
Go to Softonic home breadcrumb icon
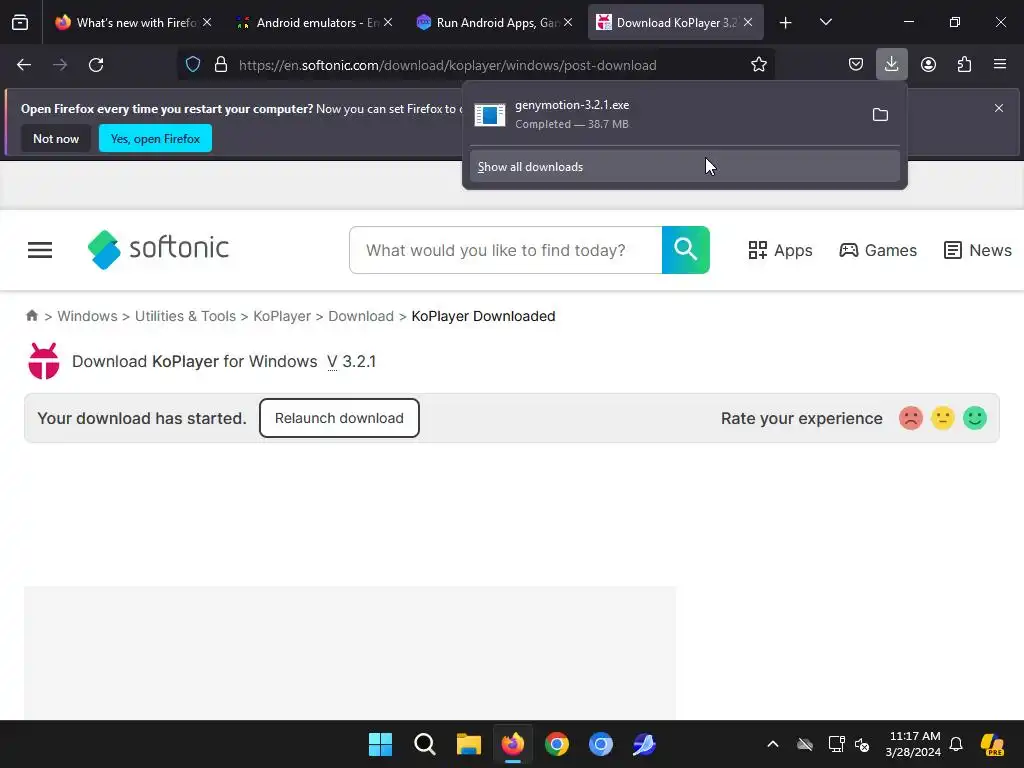pyautogui.click(x=31, y=316)
